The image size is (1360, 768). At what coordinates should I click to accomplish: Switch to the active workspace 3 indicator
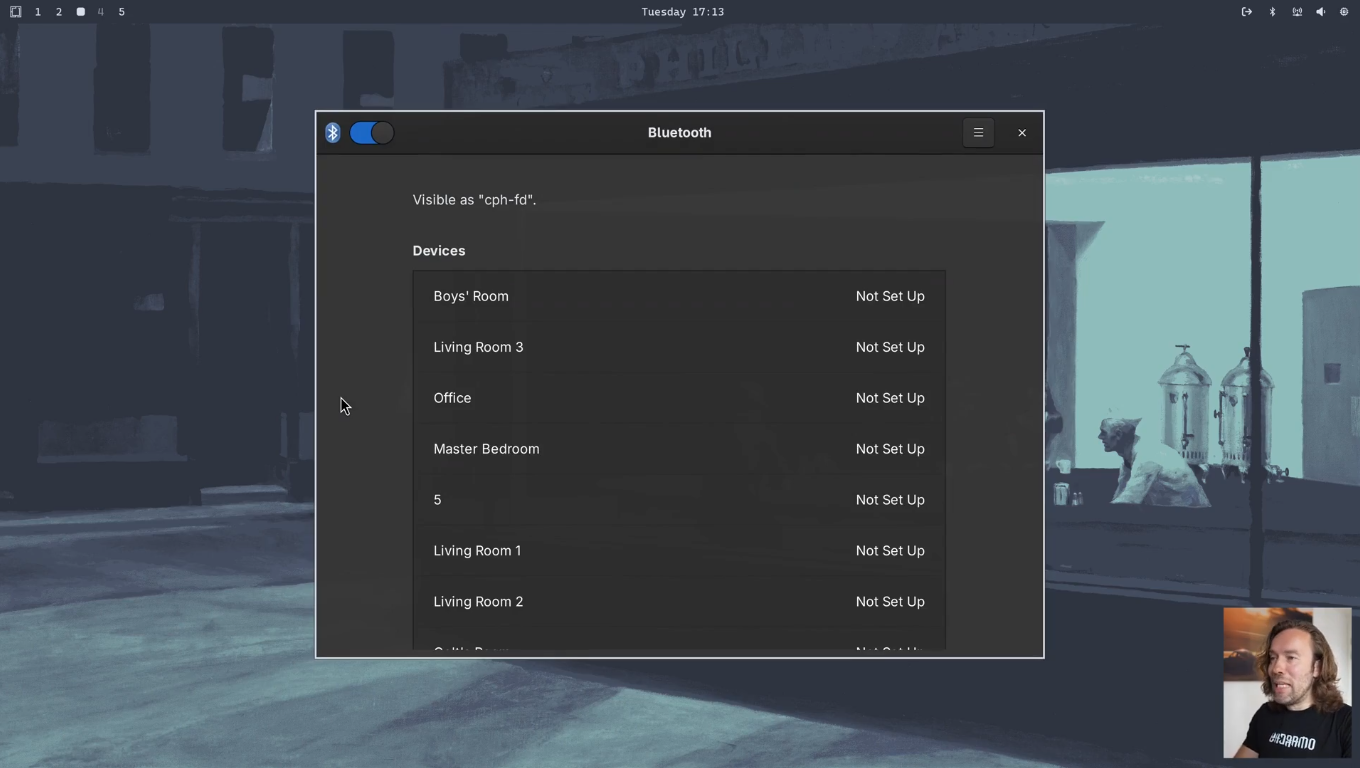point(80,12)
